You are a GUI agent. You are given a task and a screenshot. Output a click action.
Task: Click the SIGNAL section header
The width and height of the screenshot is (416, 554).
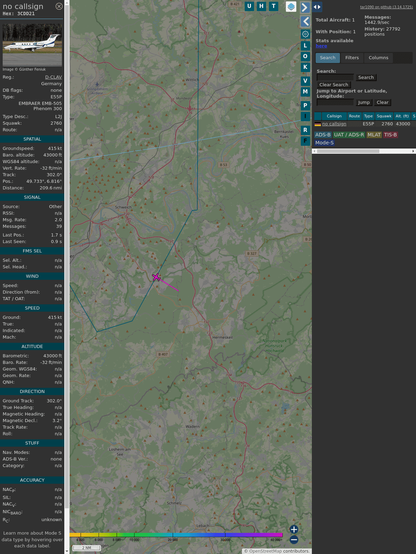[x=32, y=197]
